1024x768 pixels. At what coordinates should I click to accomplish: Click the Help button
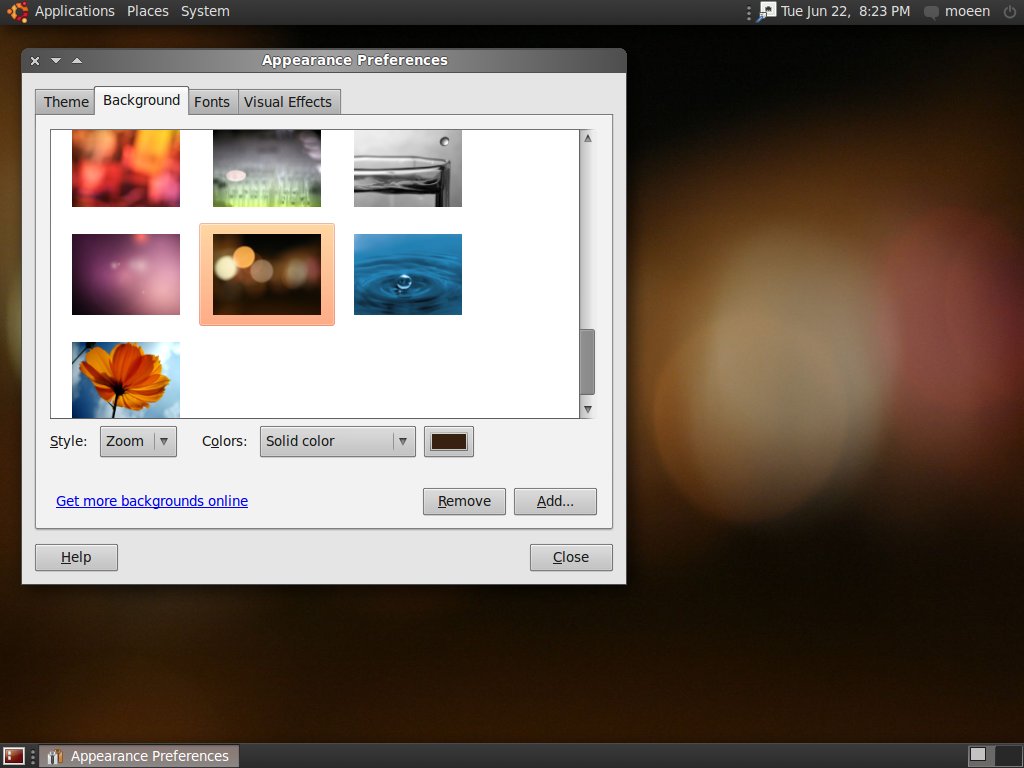76,557
